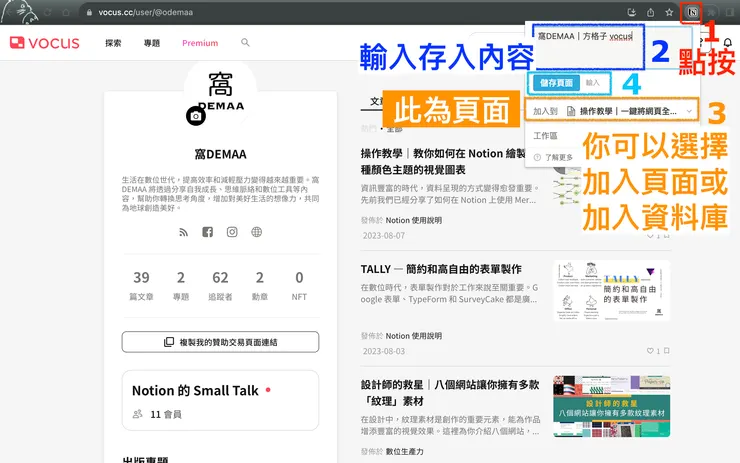
Task: Click the date 2023-08-03
Action: (x=384, y=351)
